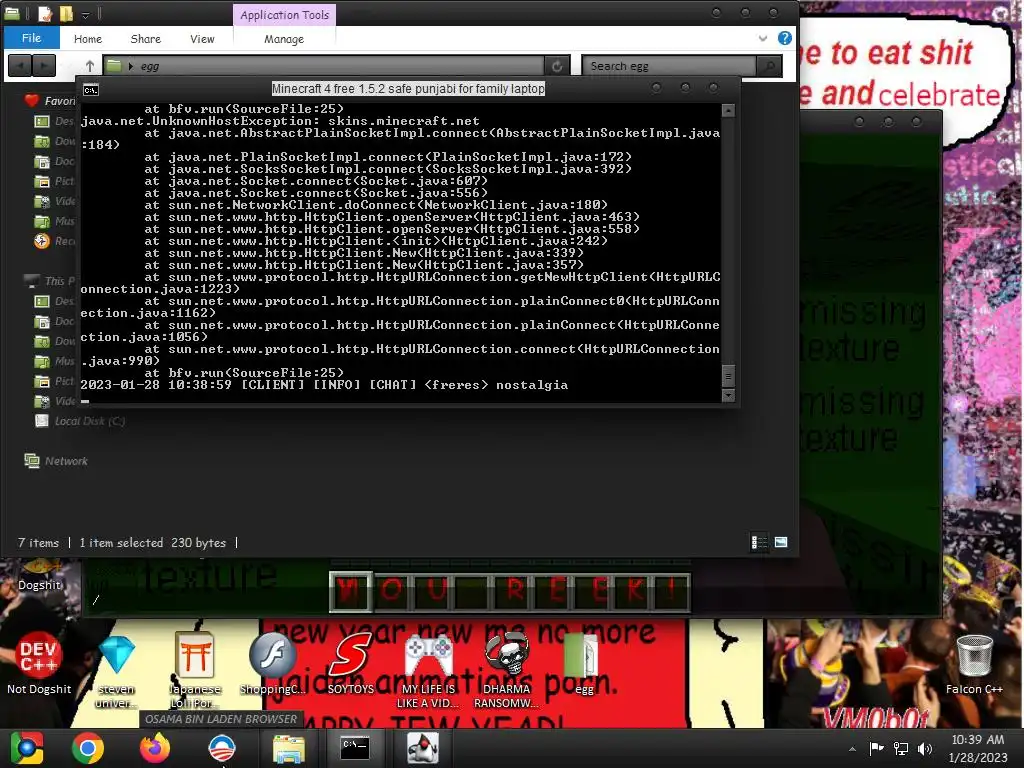Switch Explorer to details view icon
The image size is (1024, 768).
coord(759,542)
